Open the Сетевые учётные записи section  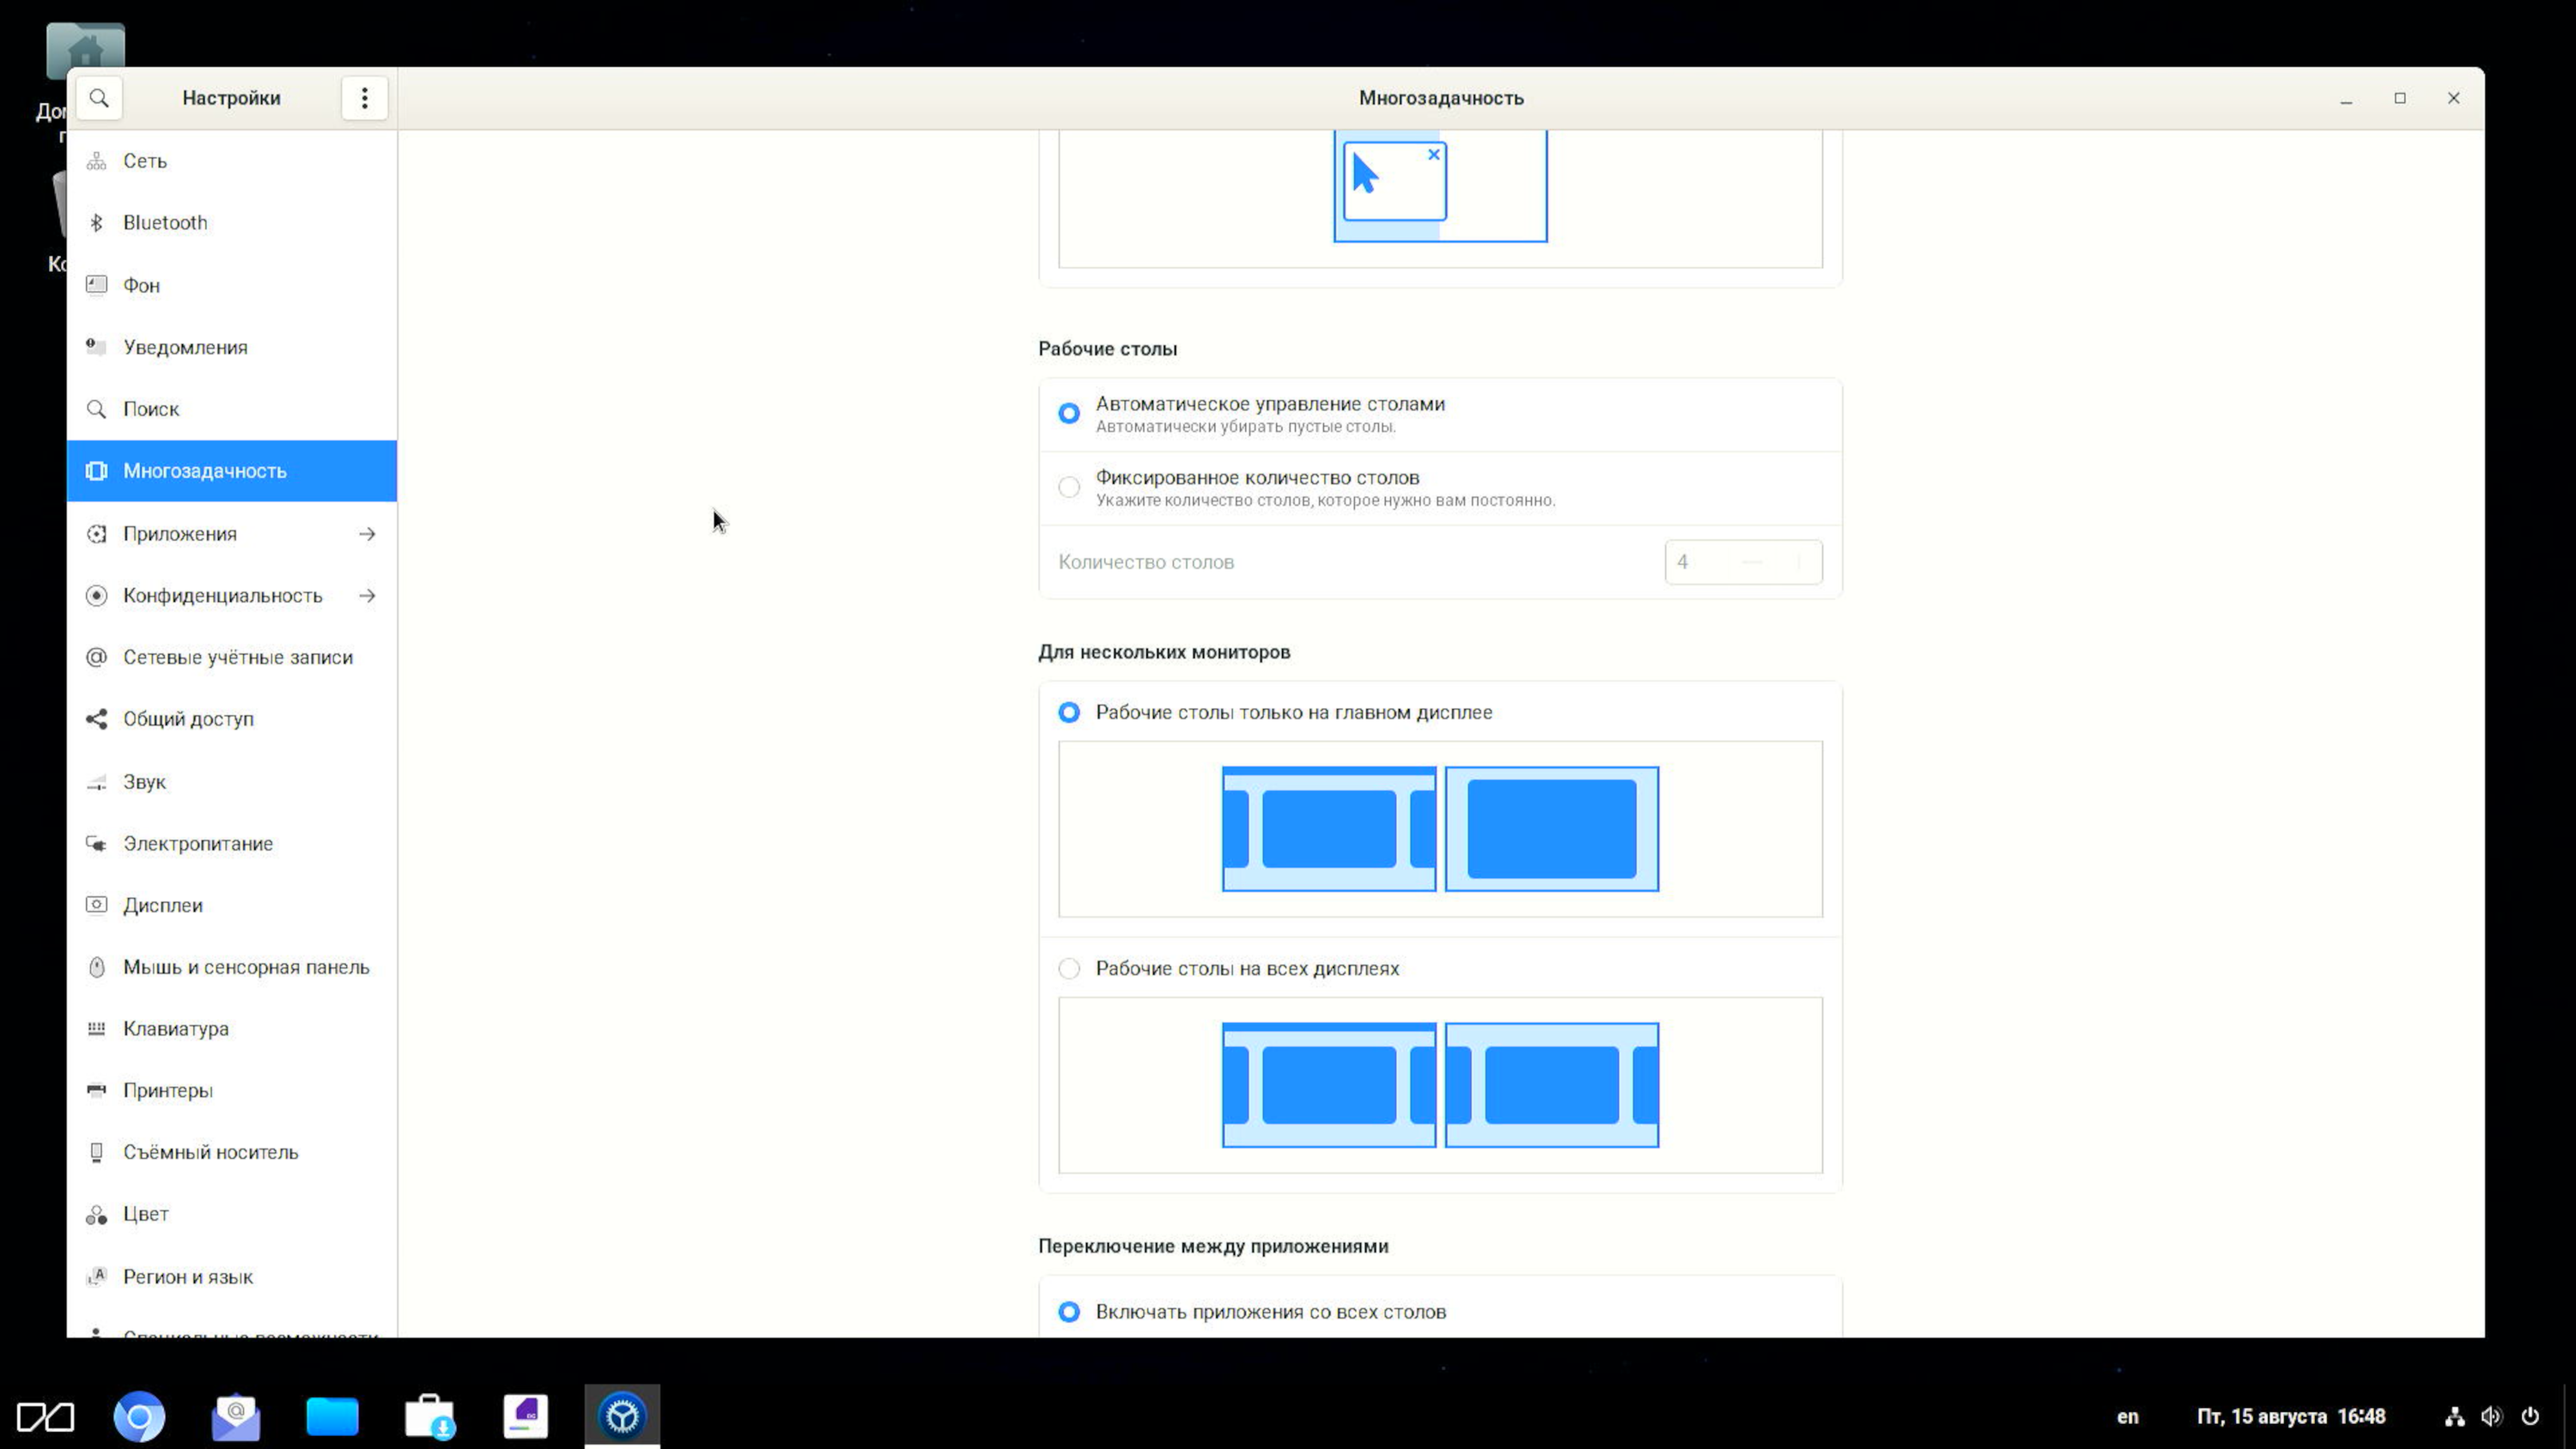point(237,657)
